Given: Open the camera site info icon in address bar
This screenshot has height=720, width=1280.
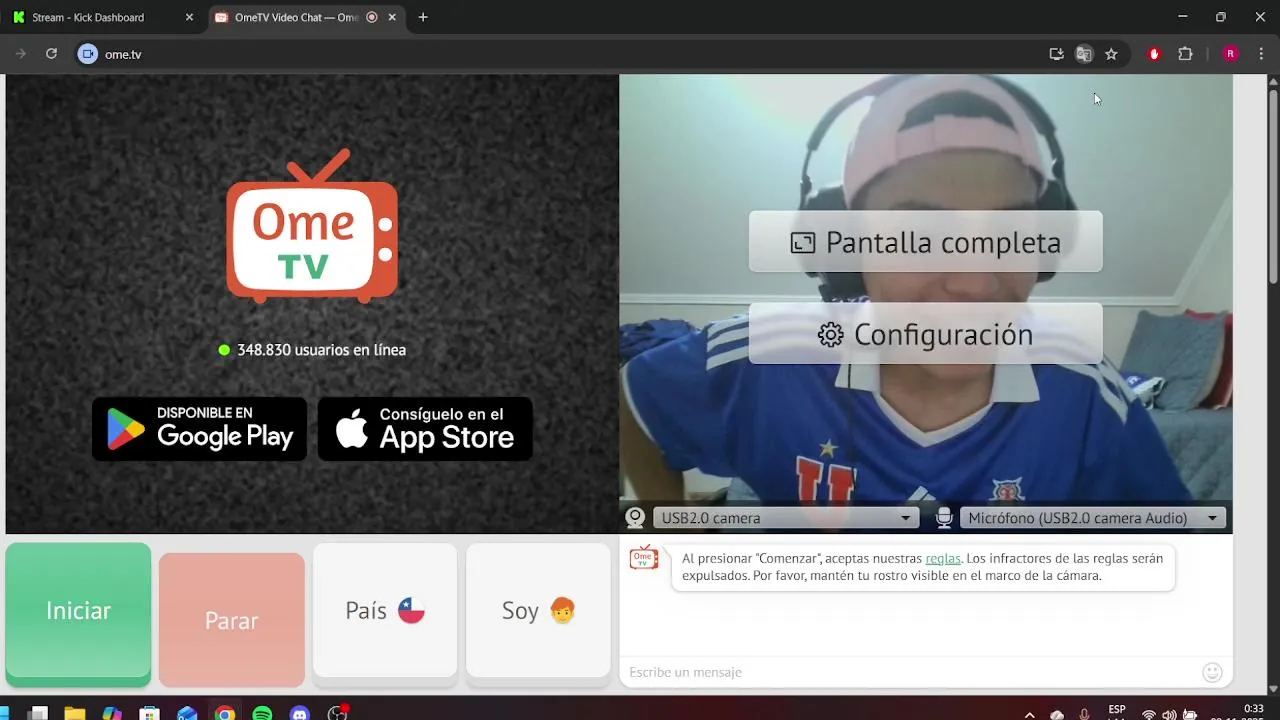Looking at the screenshot, I should 88,54.
